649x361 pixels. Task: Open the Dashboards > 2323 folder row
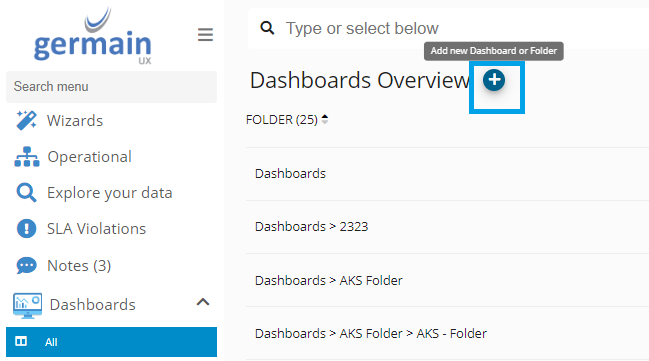(447, 227)
